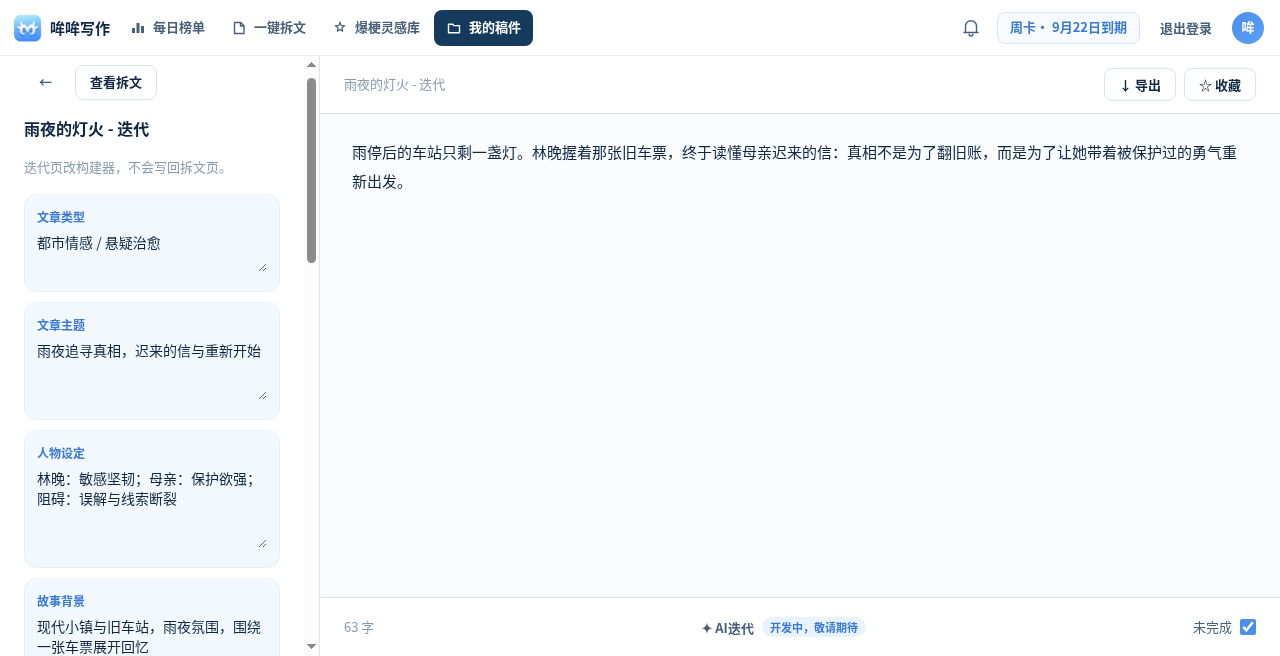Open notifications bell icon

(971, 28)
